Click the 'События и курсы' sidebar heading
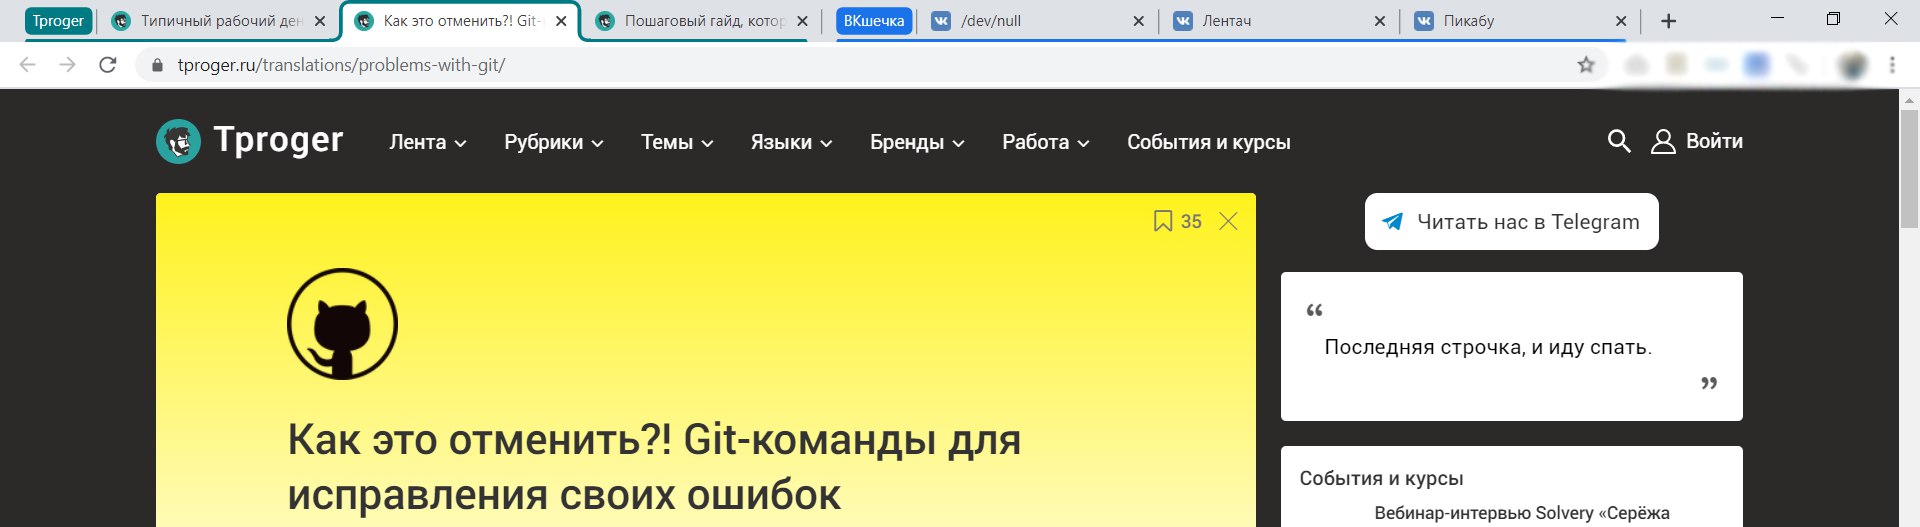This screenshot has width=1920, height=527. 1381,478
